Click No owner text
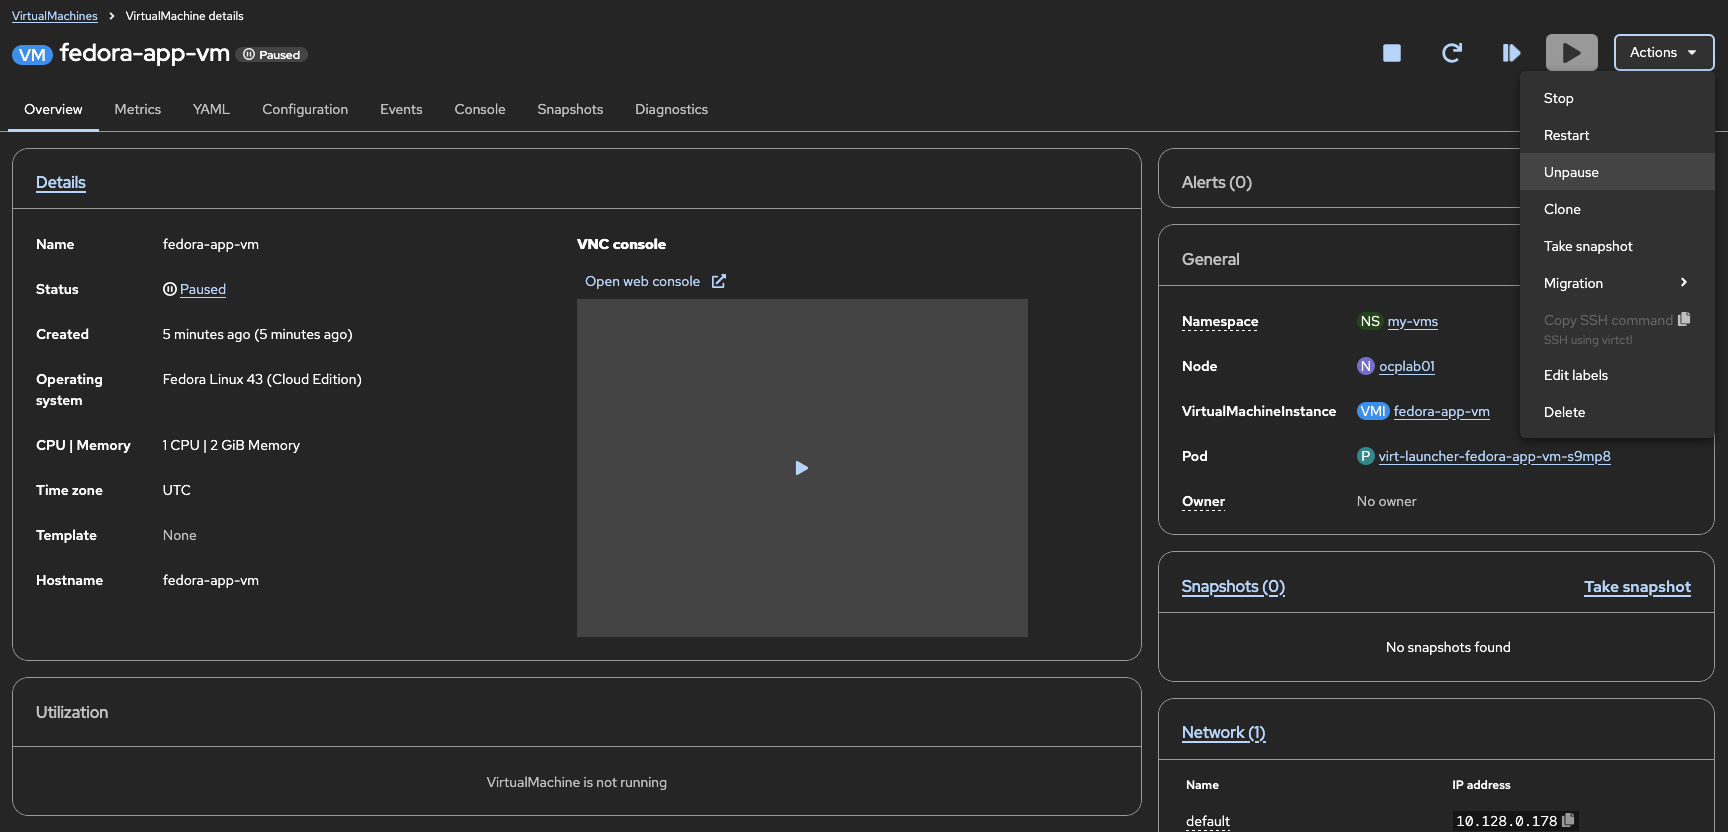 click(x=1387, y=501)
